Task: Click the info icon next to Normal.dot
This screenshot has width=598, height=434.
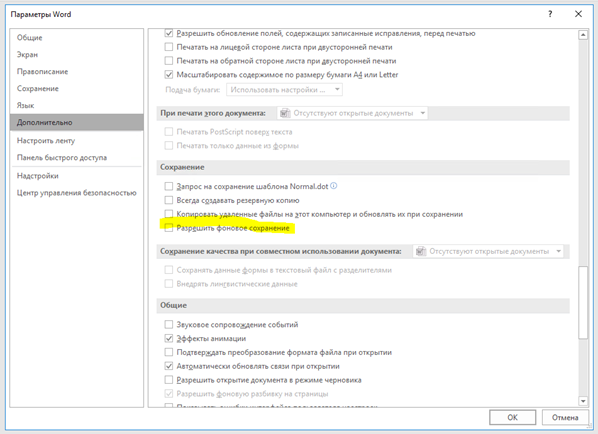Action: [334, 186]
